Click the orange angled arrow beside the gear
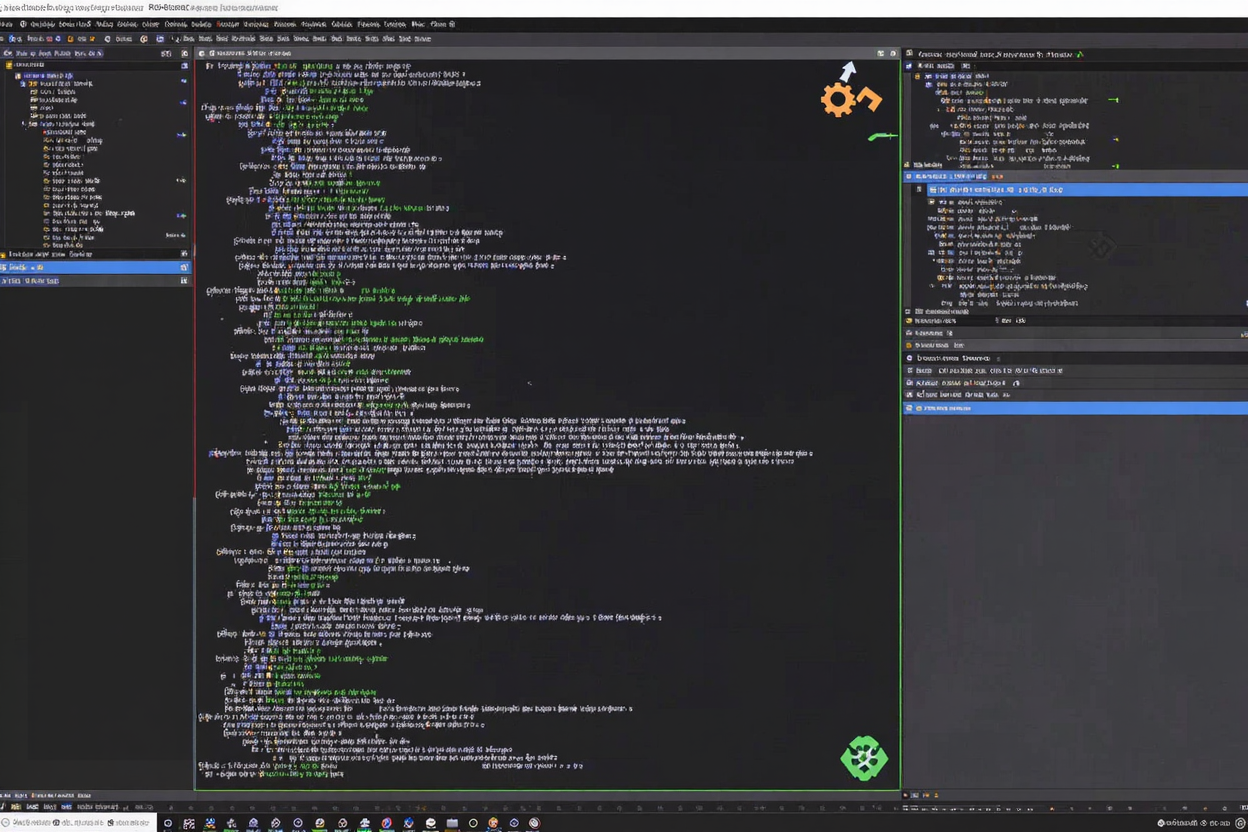The height and width of the screenshot is (832, 1248). (x=868, y=98)
